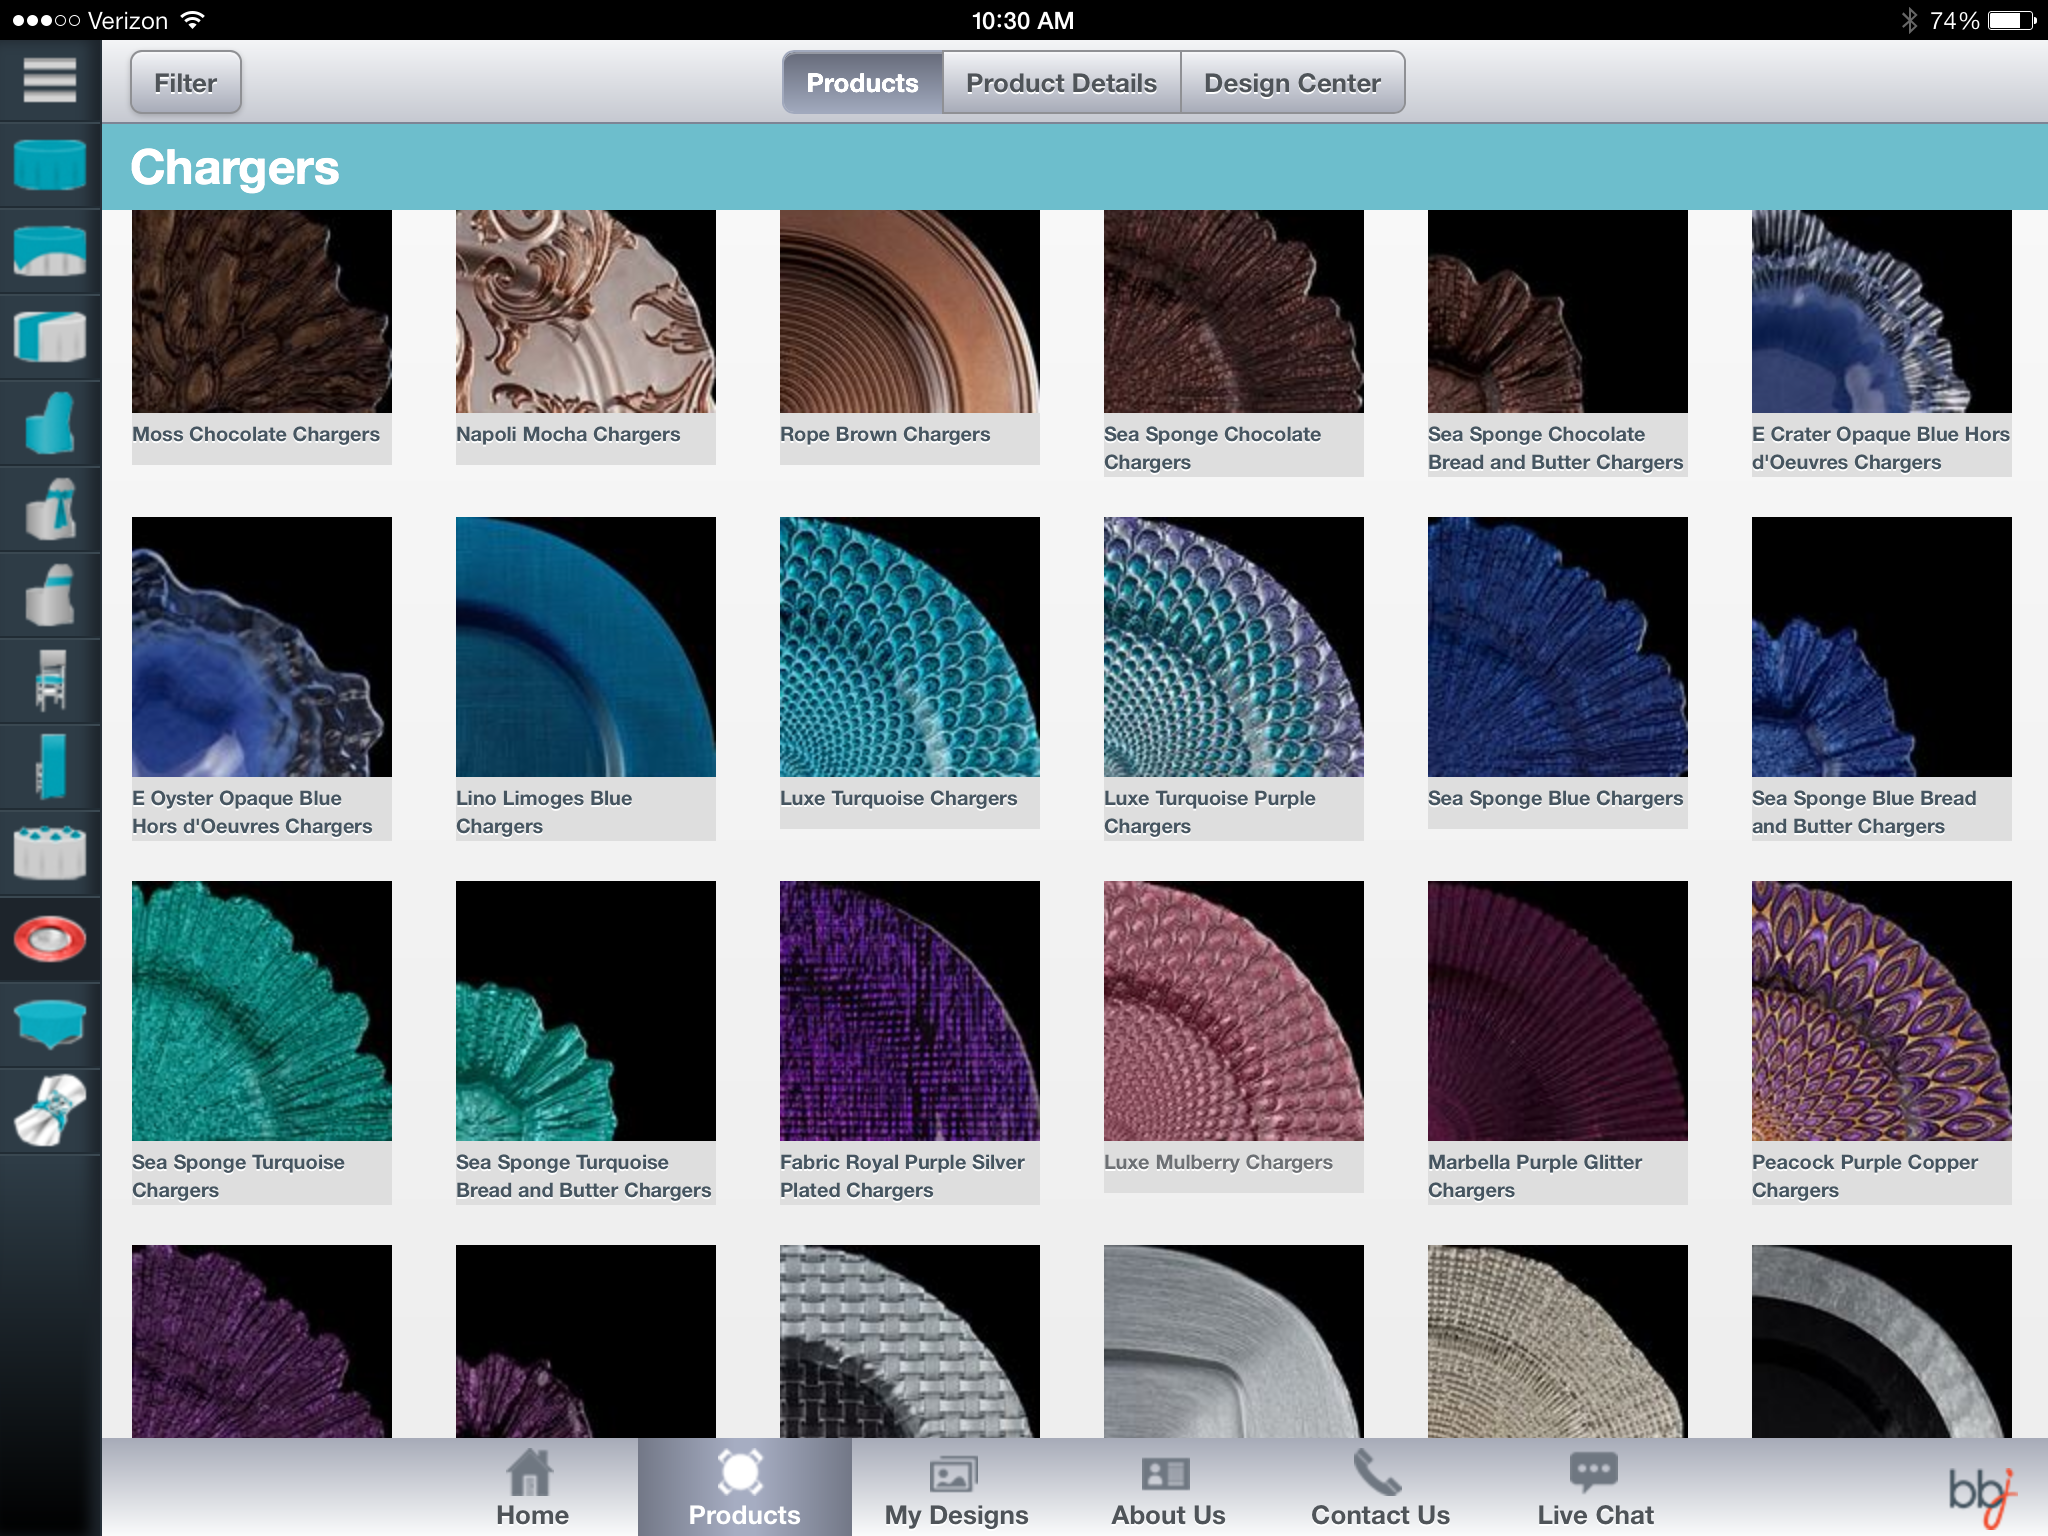
Task: Select the chiavari chair icon
Action: point(50,681)
